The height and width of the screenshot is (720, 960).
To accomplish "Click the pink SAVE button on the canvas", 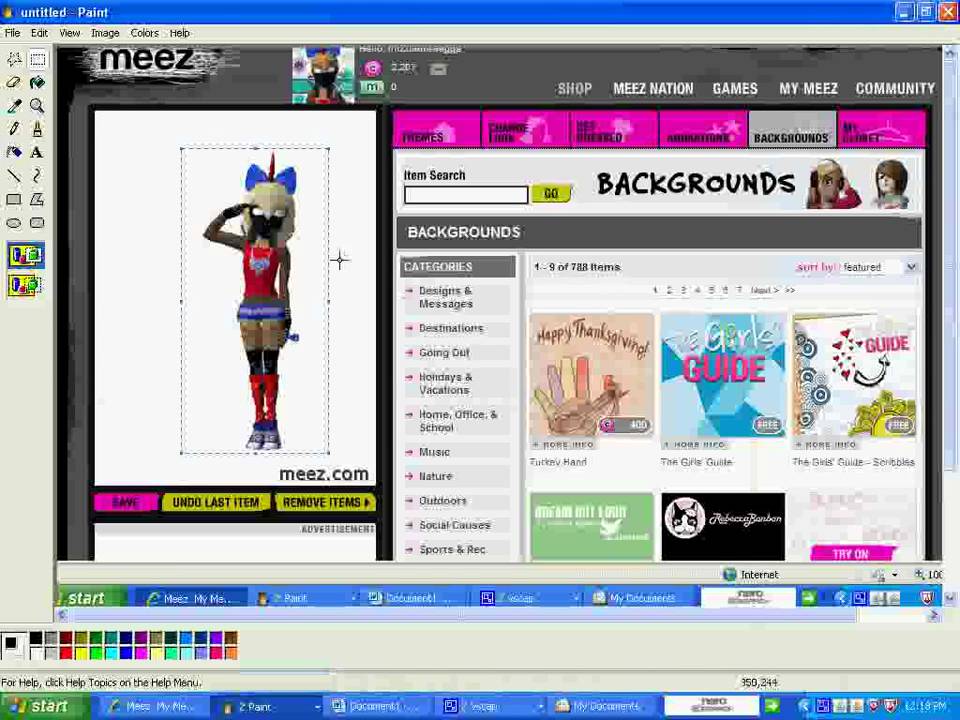I will click(126, 503).
